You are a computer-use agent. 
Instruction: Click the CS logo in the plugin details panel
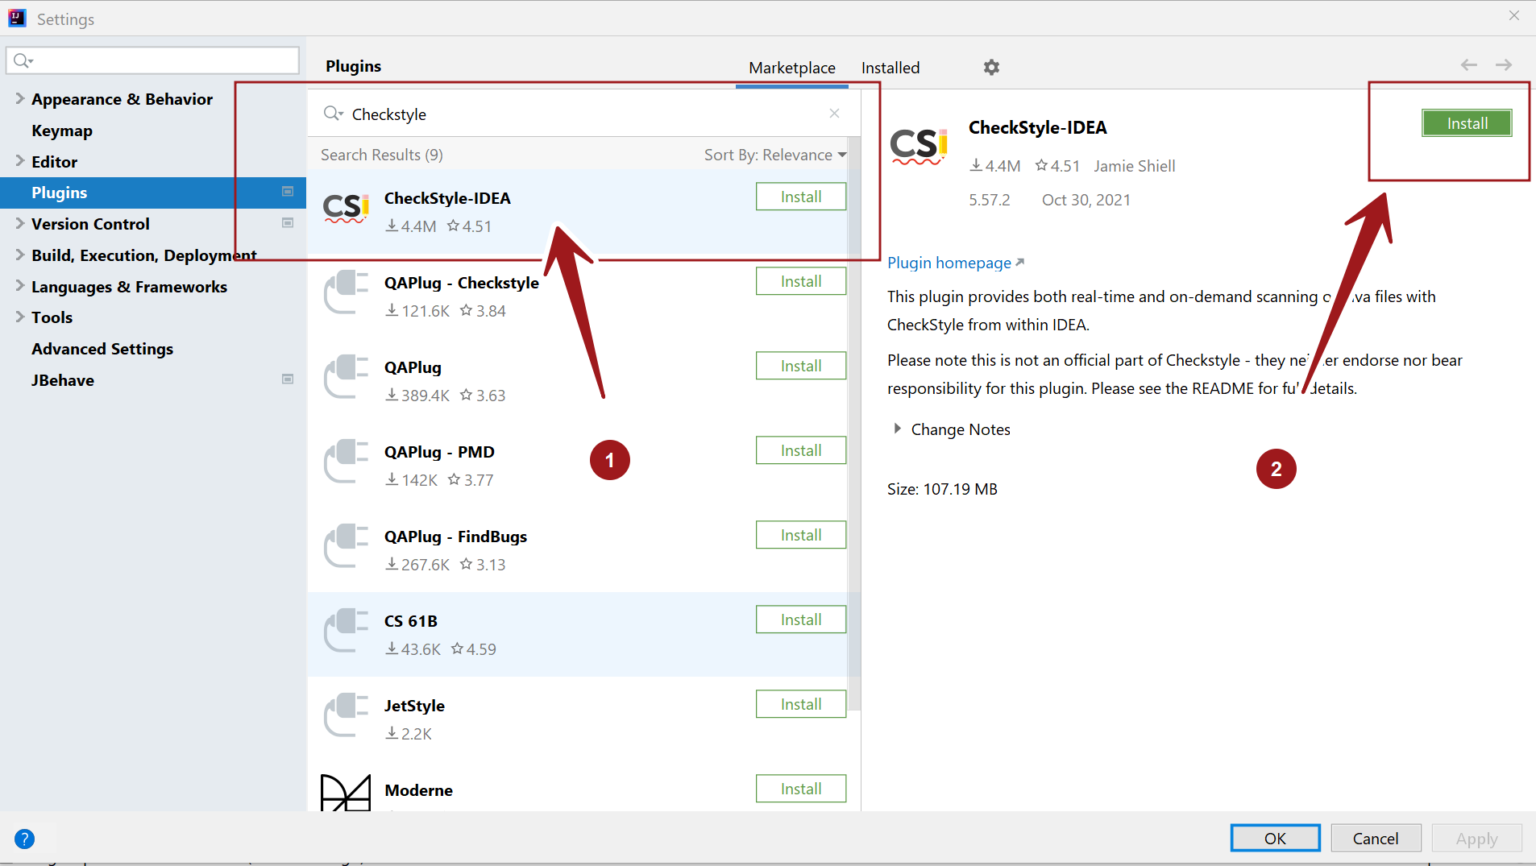(917, 144)
